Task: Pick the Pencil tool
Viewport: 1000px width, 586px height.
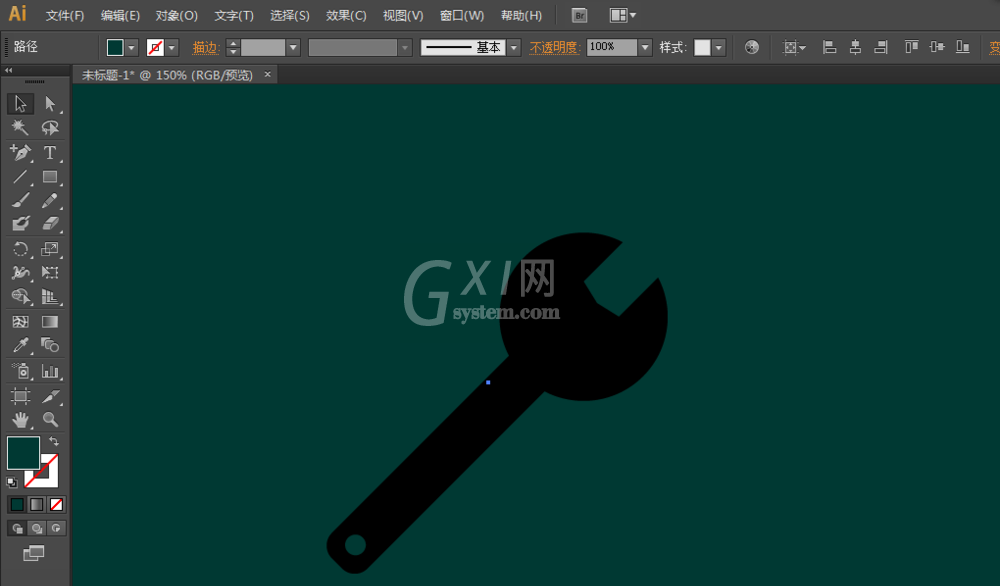Action: click(x=50, y=200)
